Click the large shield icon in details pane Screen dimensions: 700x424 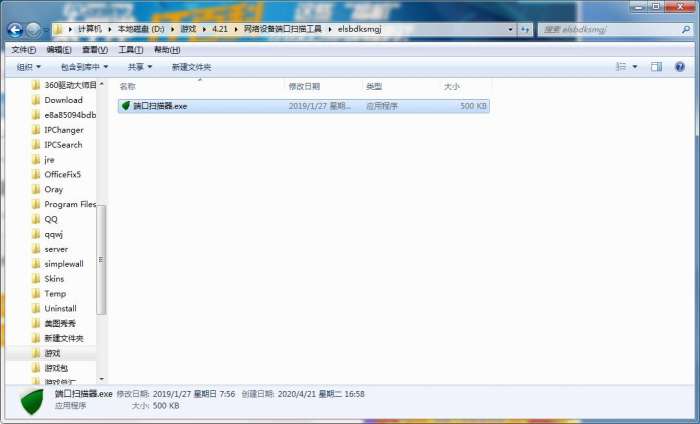pos(32,401)
